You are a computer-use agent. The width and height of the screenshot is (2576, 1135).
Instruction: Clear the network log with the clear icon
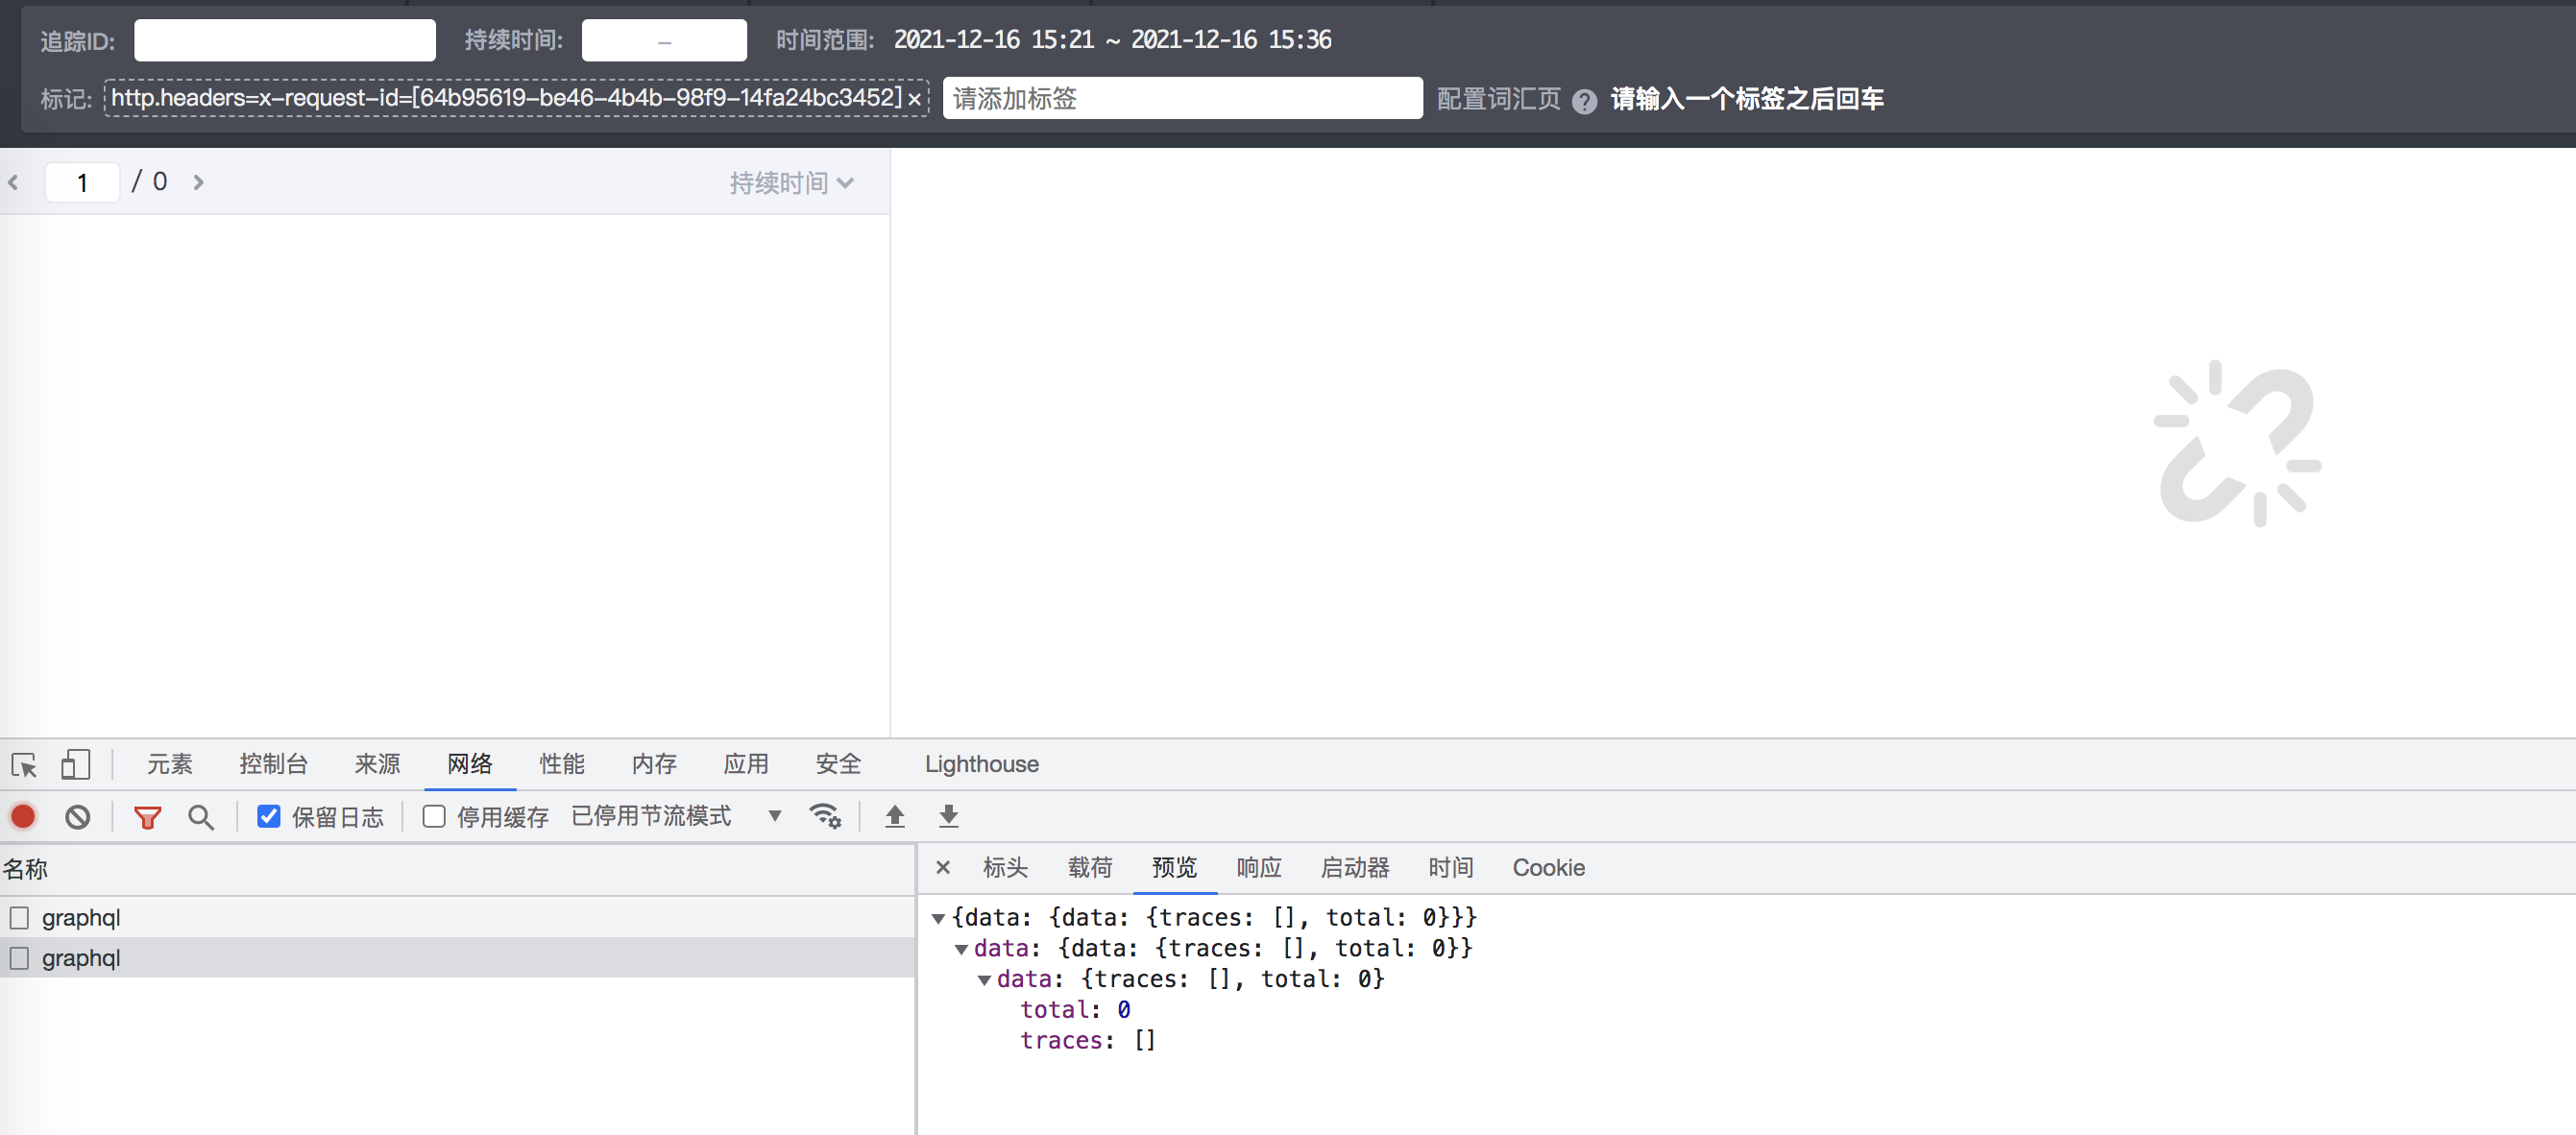coord(78,817)
